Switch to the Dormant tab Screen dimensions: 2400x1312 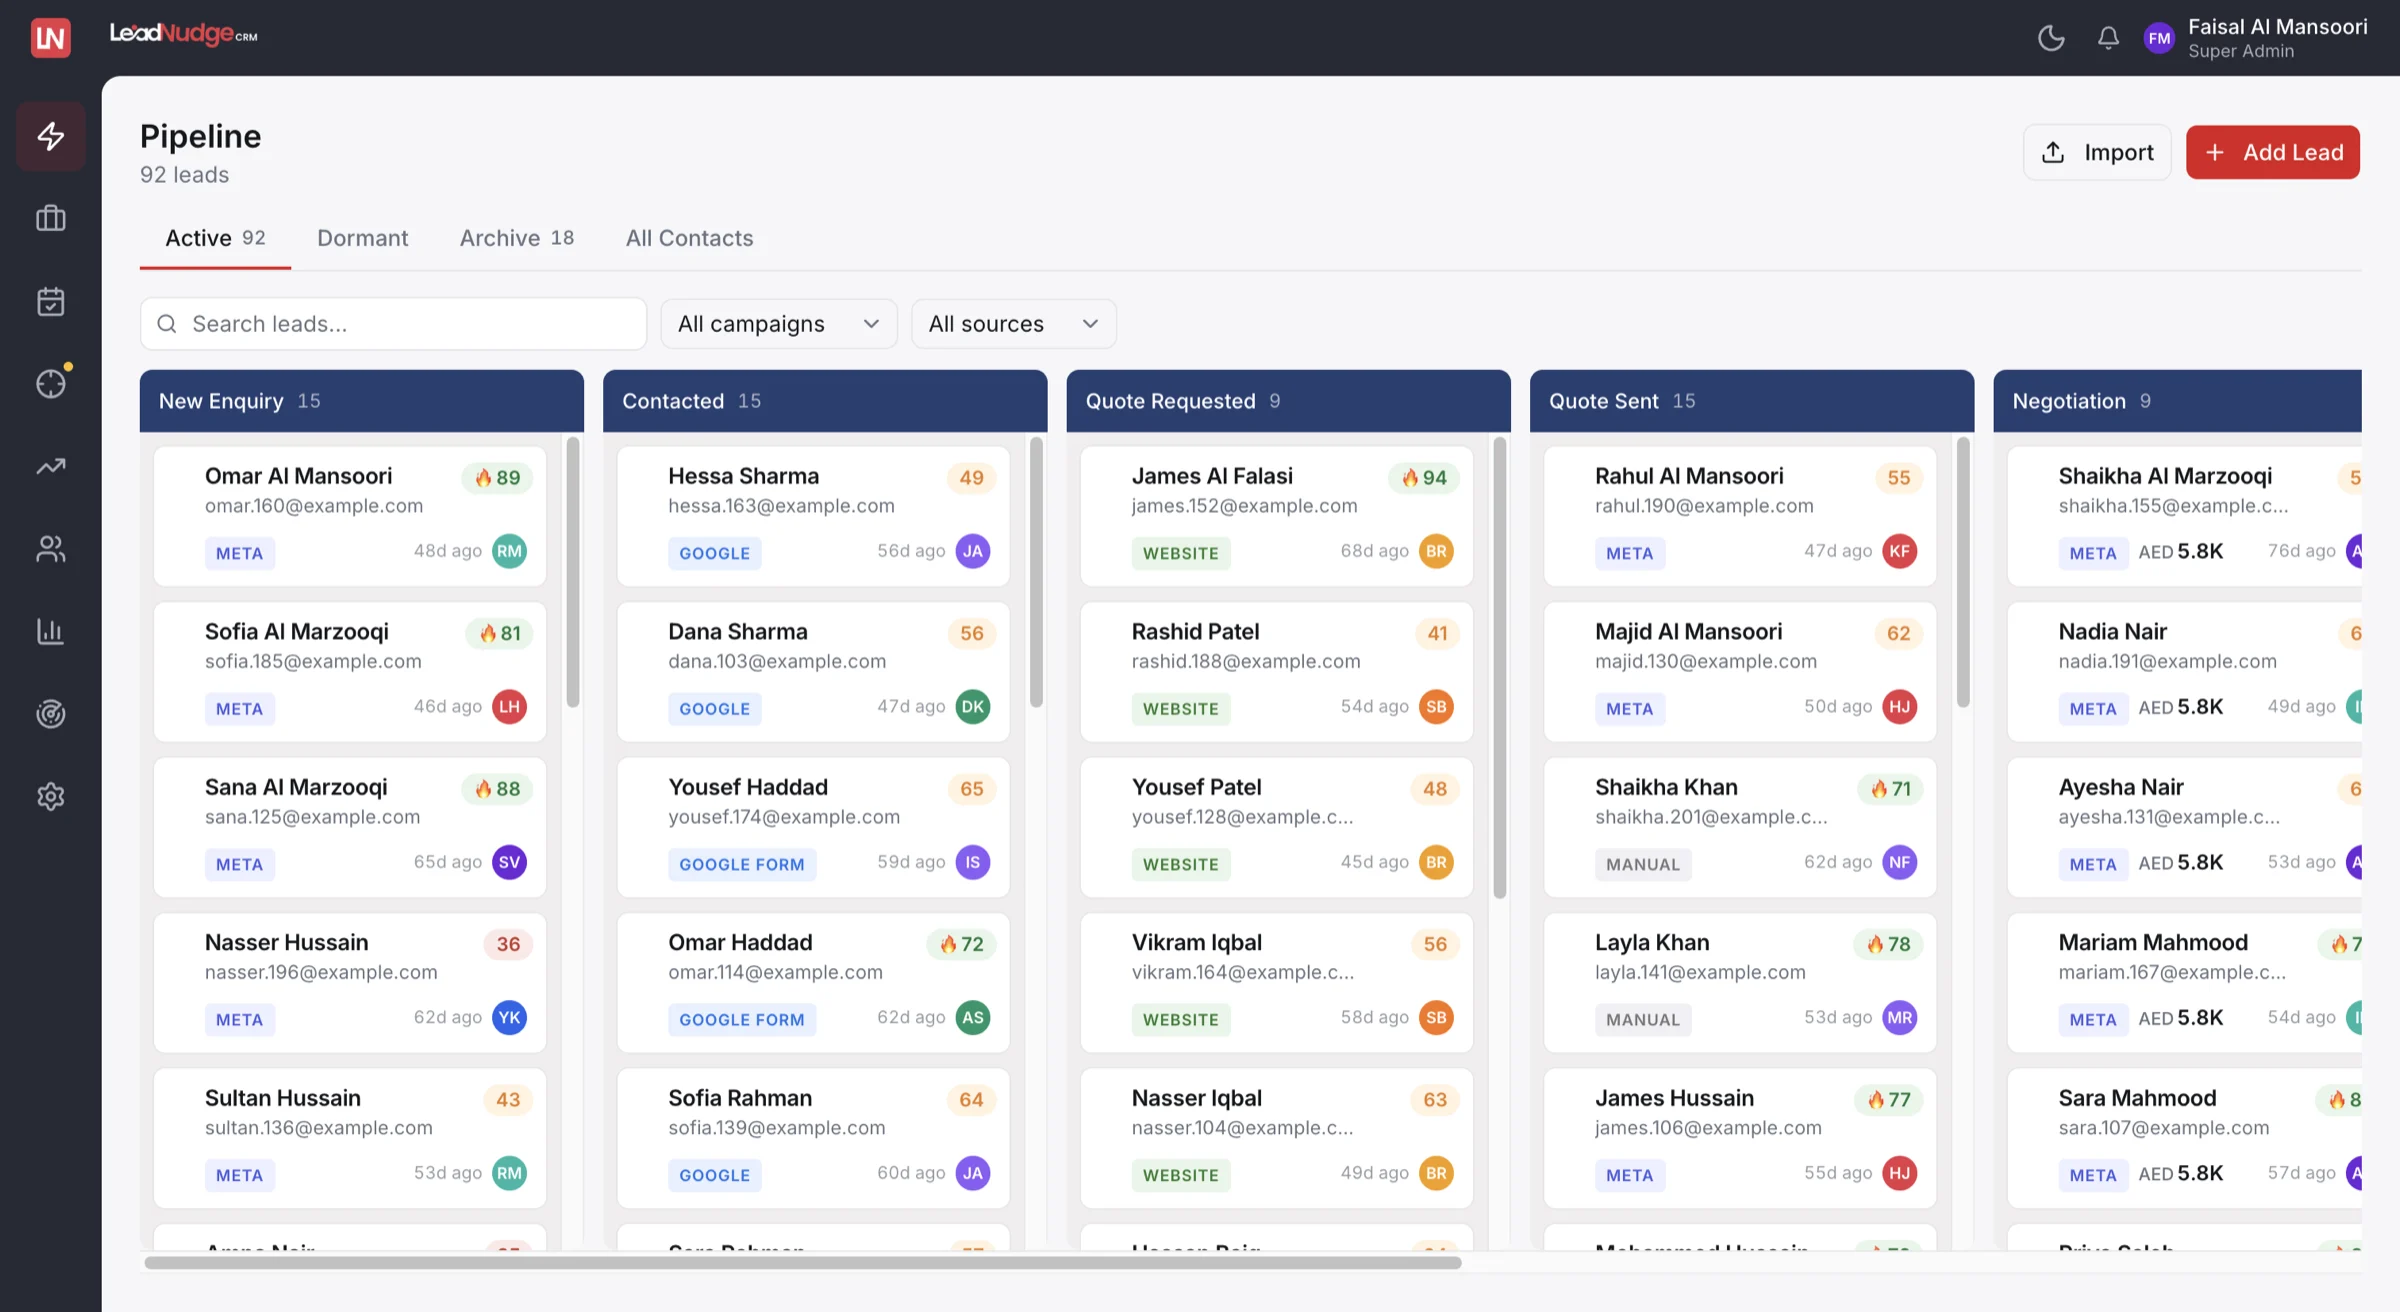[363, 238]
